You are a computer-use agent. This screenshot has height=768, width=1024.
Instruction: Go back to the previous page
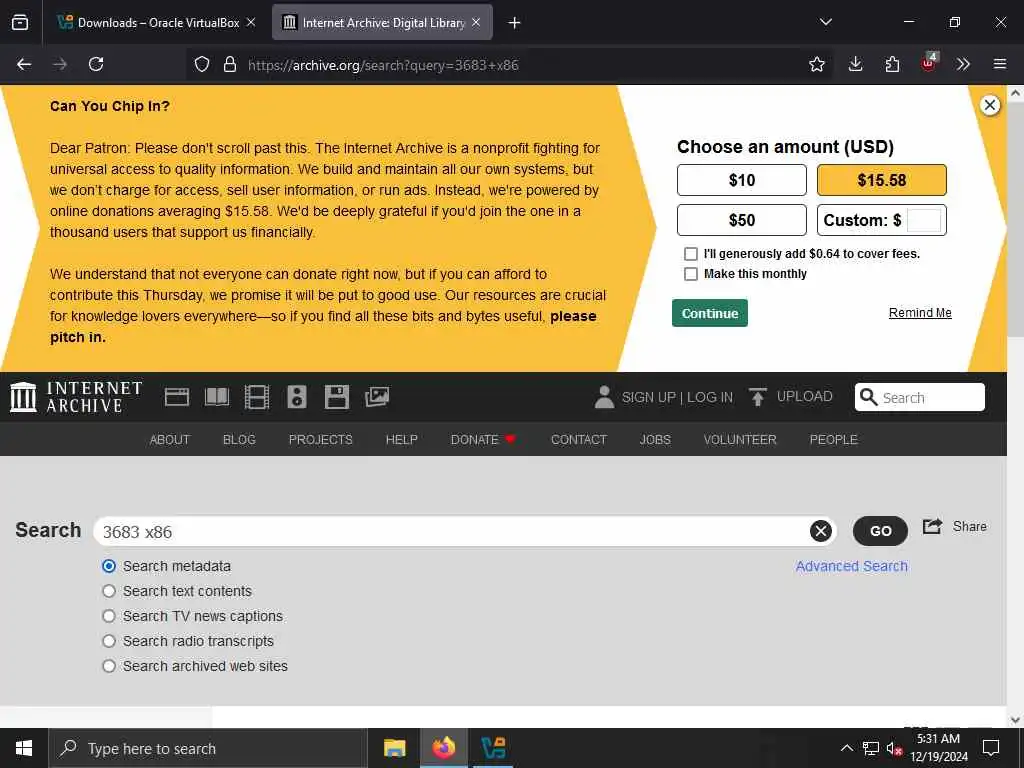point(24,64)
